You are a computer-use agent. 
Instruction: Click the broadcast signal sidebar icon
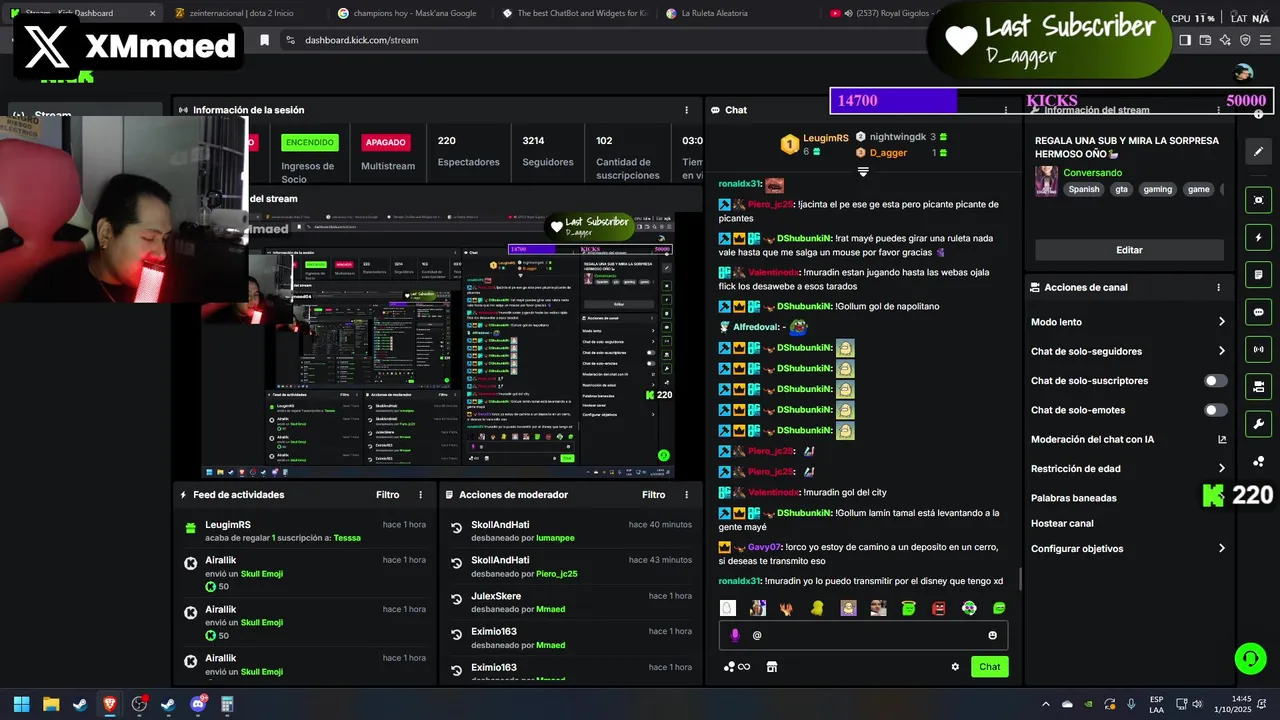pos(1258,349)
